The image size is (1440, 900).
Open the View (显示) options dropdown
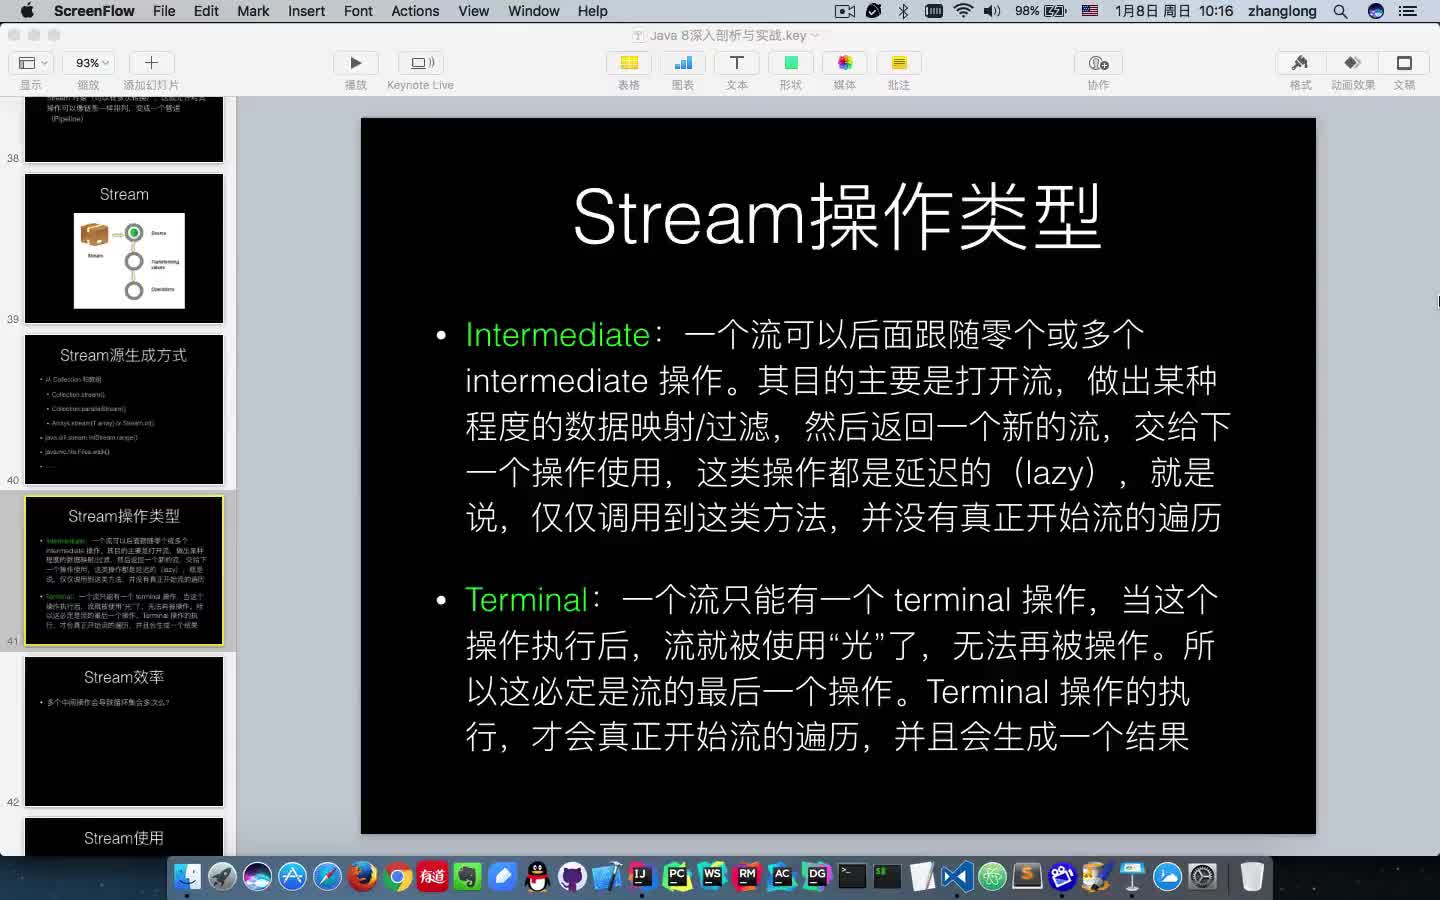[x=32, y=63]
